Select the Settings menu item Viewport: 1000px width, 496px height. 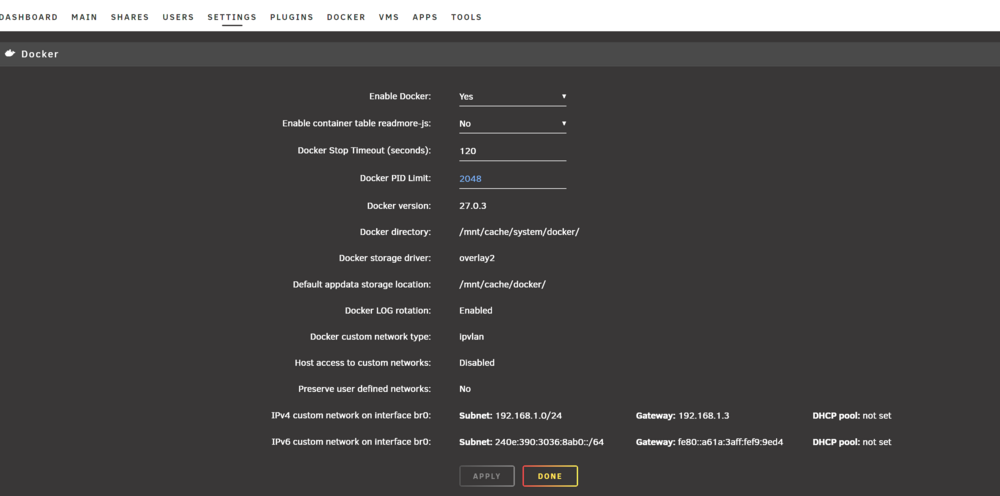coord(232,17)
